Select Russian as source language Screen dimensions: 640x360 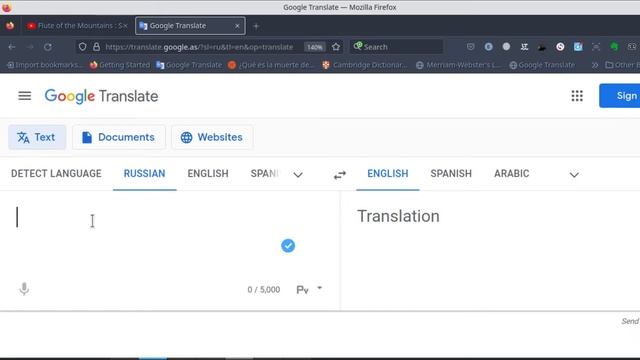(144, 173)
